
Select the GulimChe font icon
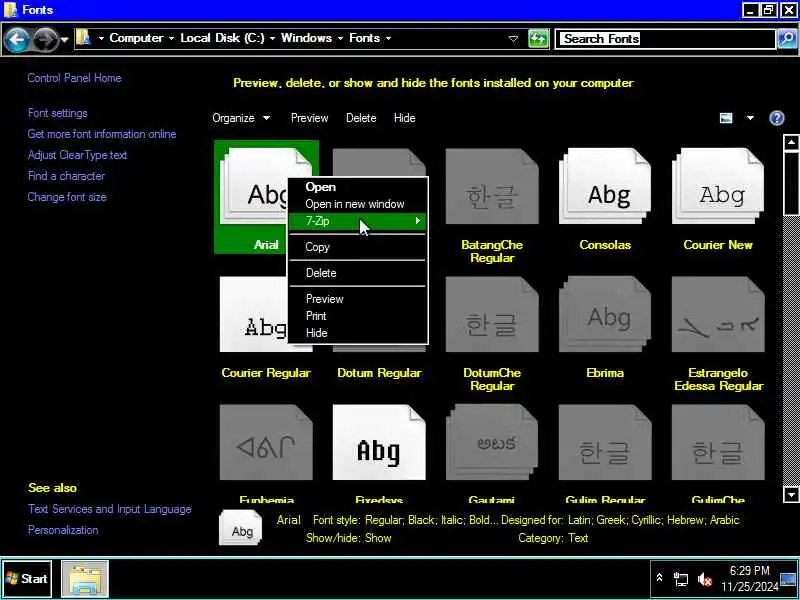(x=718, y=442)
